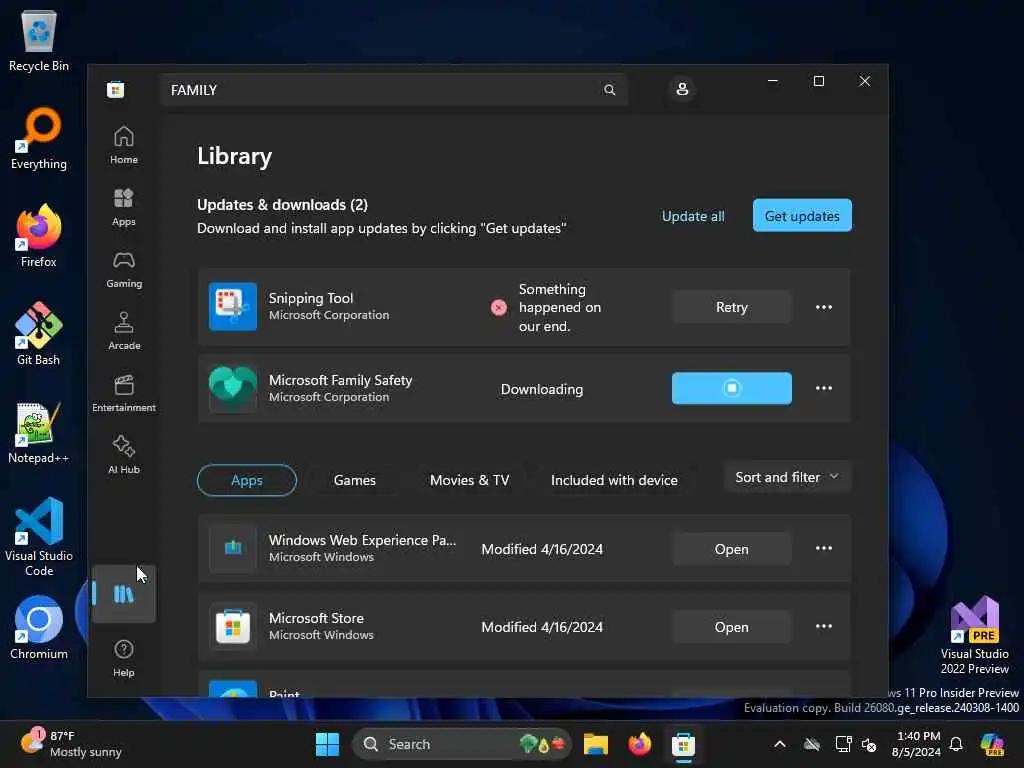
Task: Open Git Bash desktop shortcut
Action: click(39, 334)
